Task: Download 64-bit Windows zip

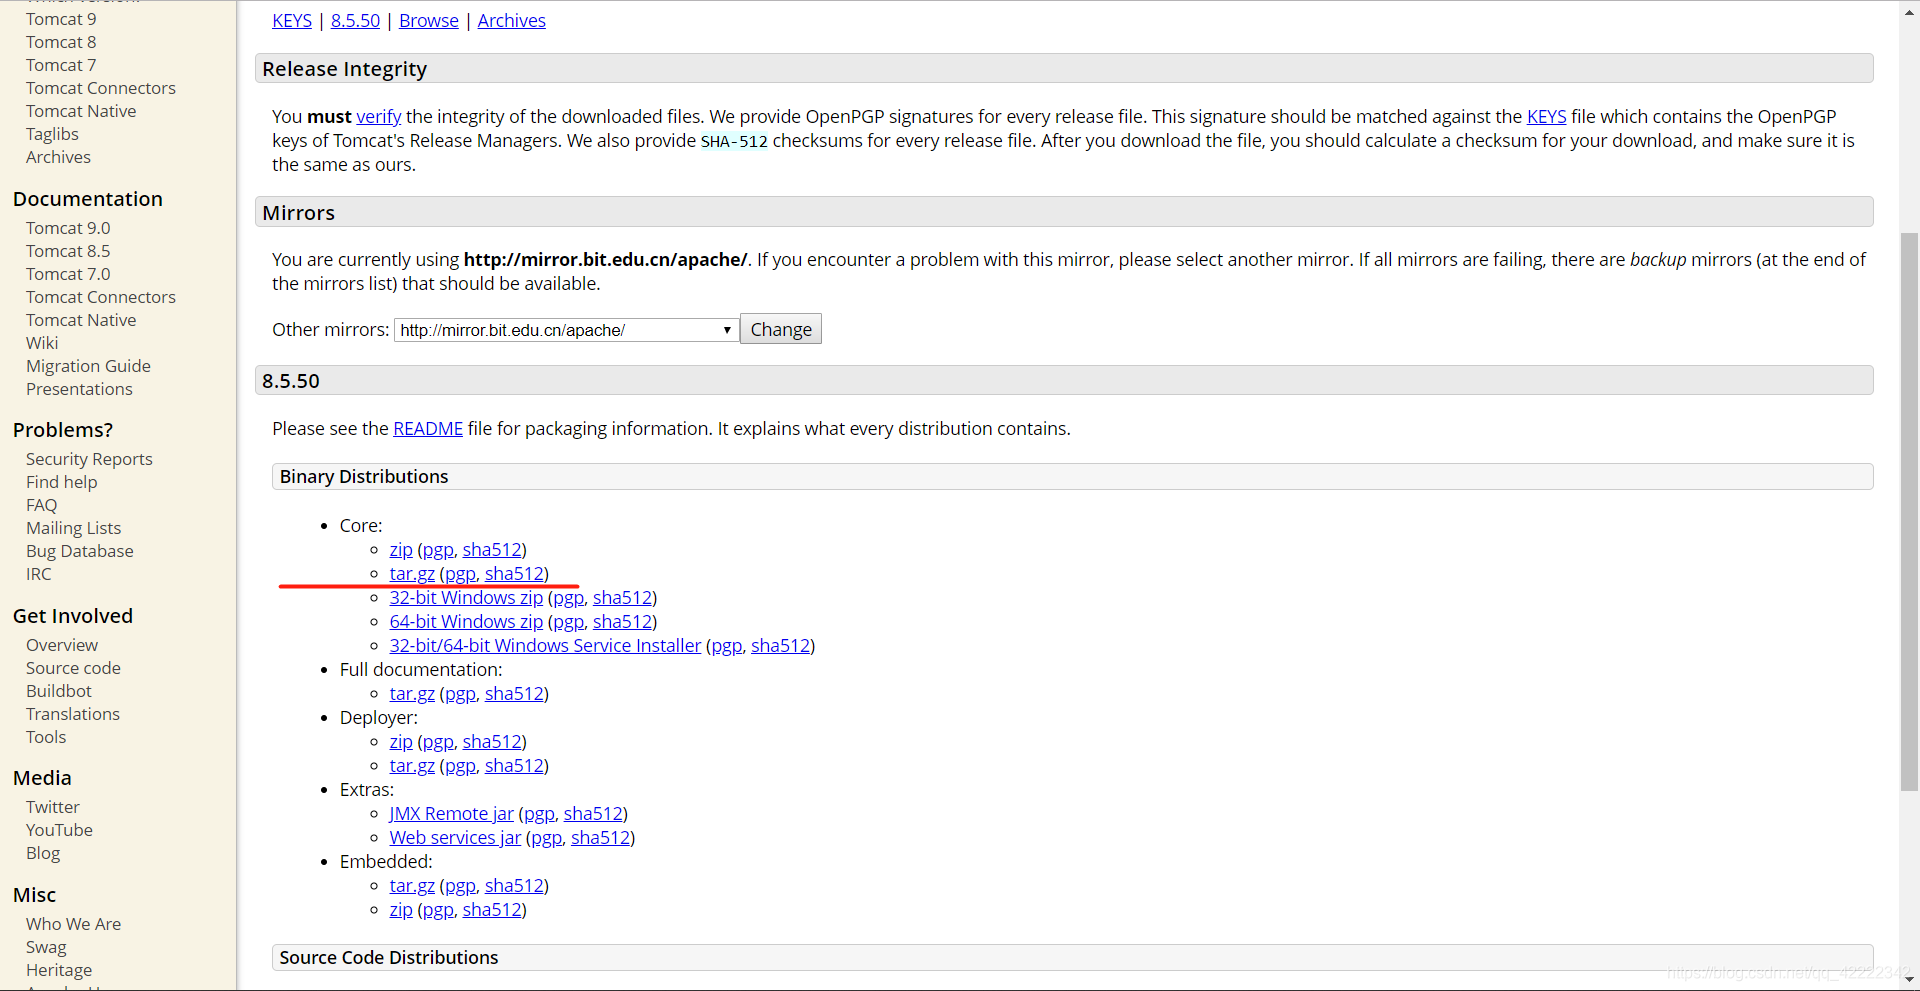Action: click(466, 622)
